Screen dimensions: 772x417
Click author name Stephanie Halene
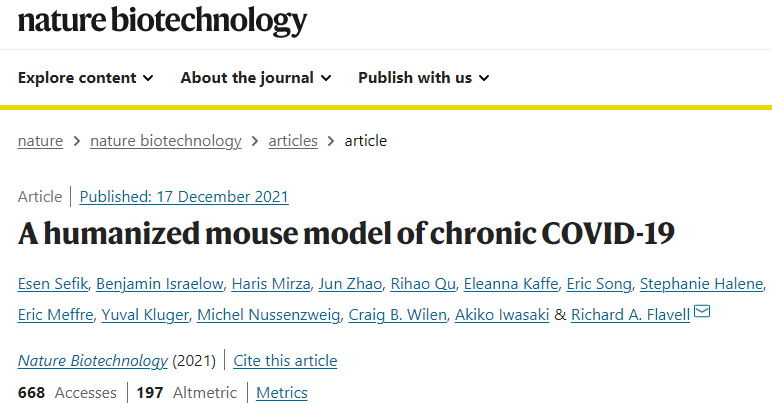pos(701,285)
